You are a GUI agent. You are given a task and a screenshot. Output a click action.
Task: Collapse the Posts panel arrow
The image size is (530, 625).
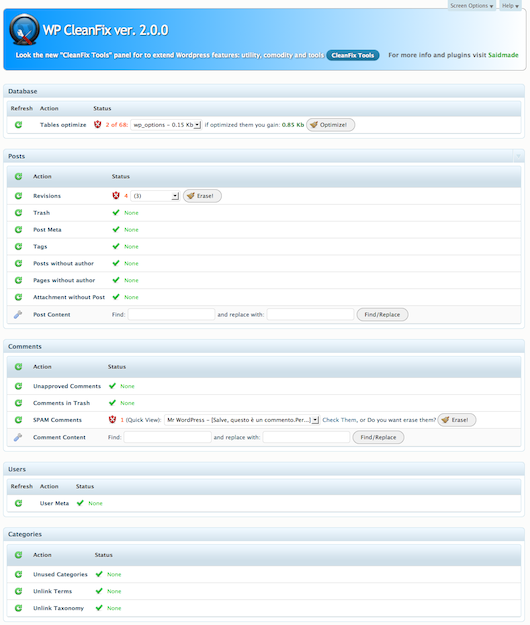click(x=518, y=156)
